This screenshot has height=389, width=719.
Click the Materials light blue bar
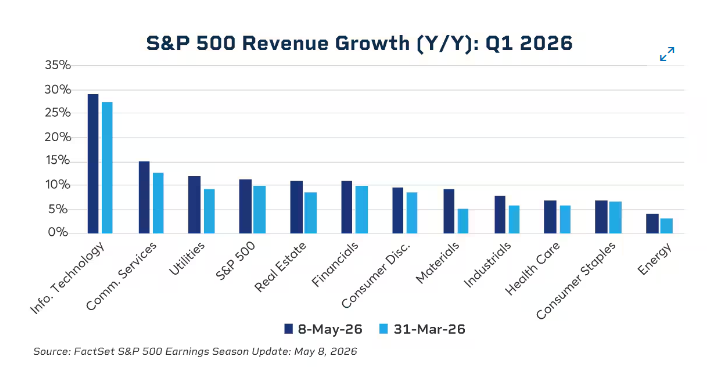463,221
